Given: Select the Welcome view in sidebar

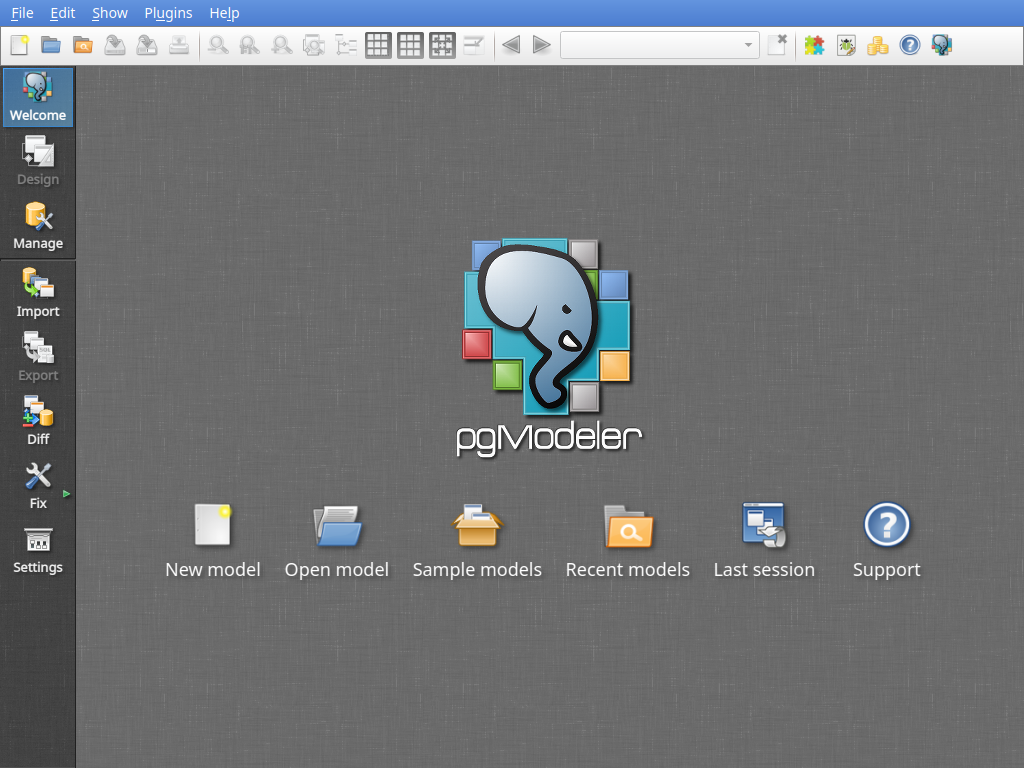Looking at the screenshot, I should (x=38, y=97).
